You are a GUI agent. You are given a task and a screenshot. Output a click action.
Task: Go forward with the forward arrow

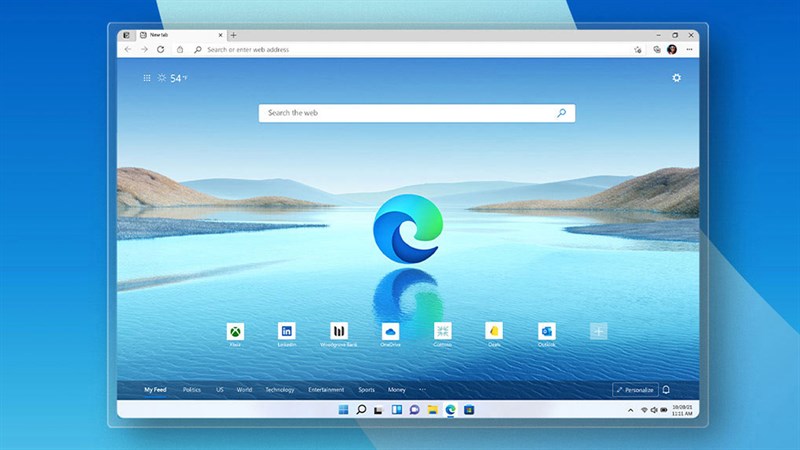(x=144, y=49)
